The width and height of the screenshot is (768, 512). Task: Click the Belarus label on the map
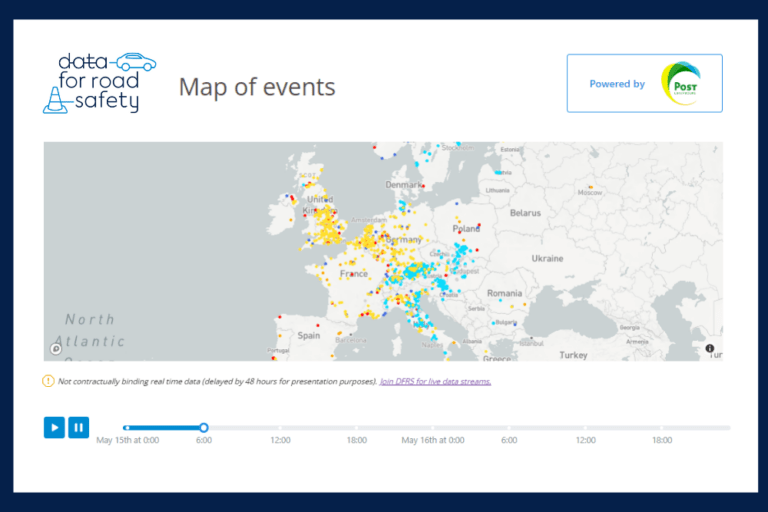(526, 213)
